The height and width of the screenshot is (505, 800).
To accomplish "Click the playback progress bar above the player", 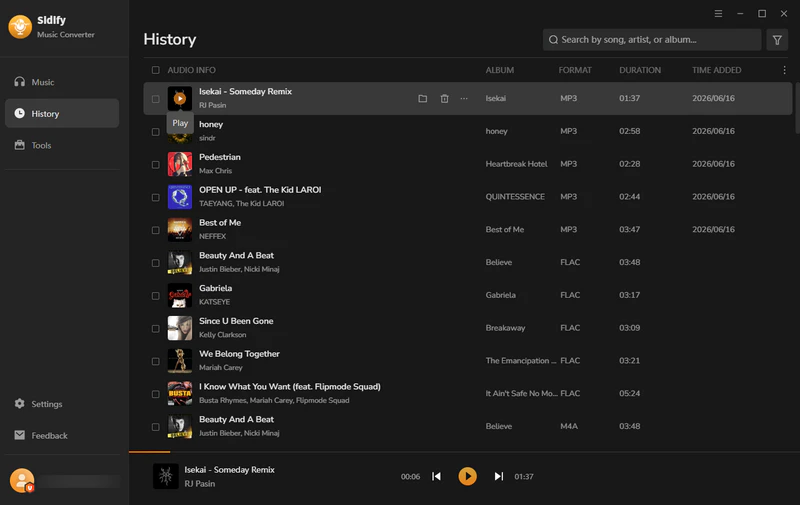I will click(x=464, y=452).
